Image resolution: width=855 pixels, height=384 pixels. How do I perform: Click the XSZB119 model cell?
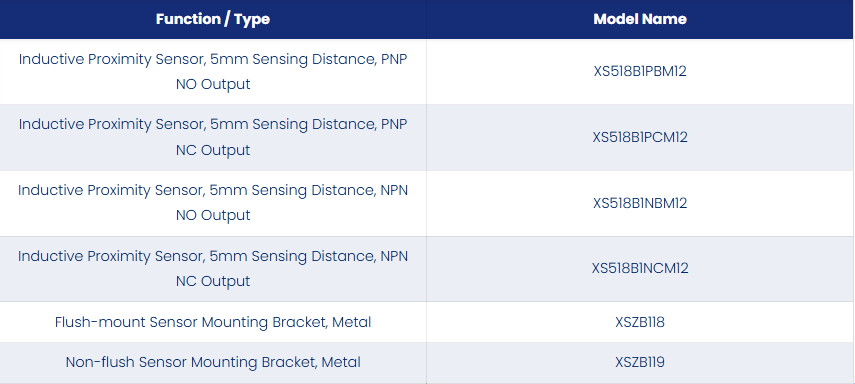(640, 362)
